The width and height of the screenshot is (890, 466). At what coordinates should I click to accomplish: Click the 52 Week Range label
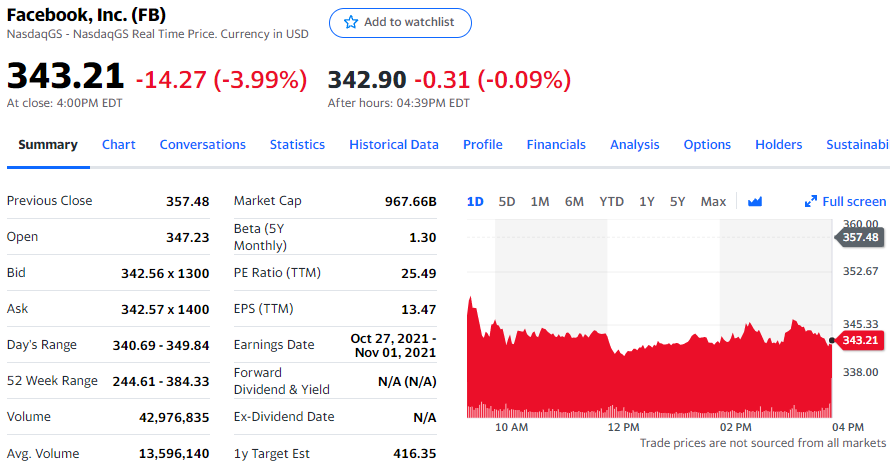(x=52, y=381)
